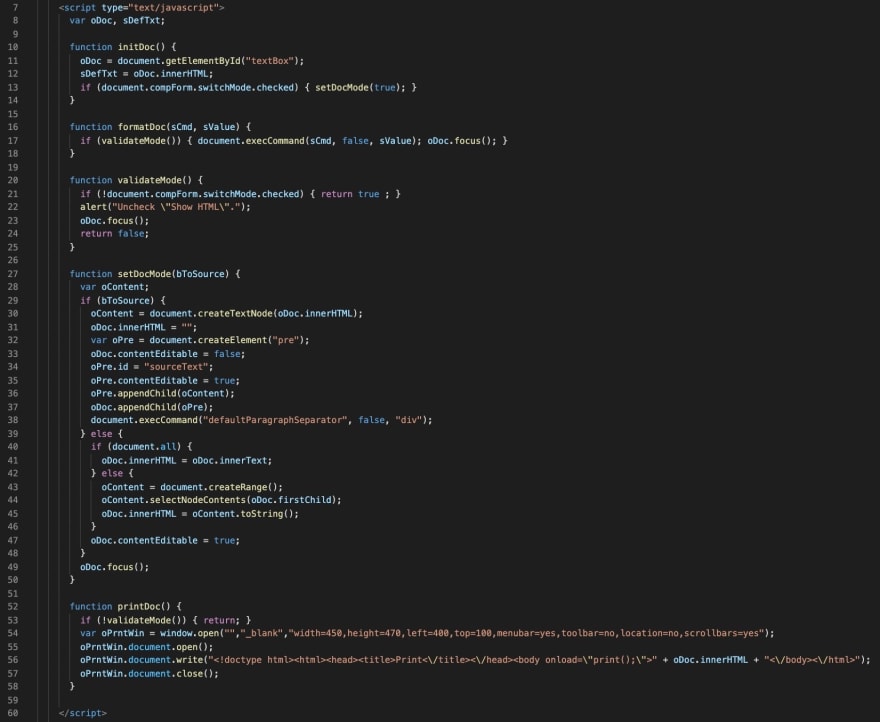Image resolution: width=880 pixels, height=722 pixels.
Task: Click 'oDoc.innerHTML = oDoc.innerText;' line
Action: click(187, 460)
